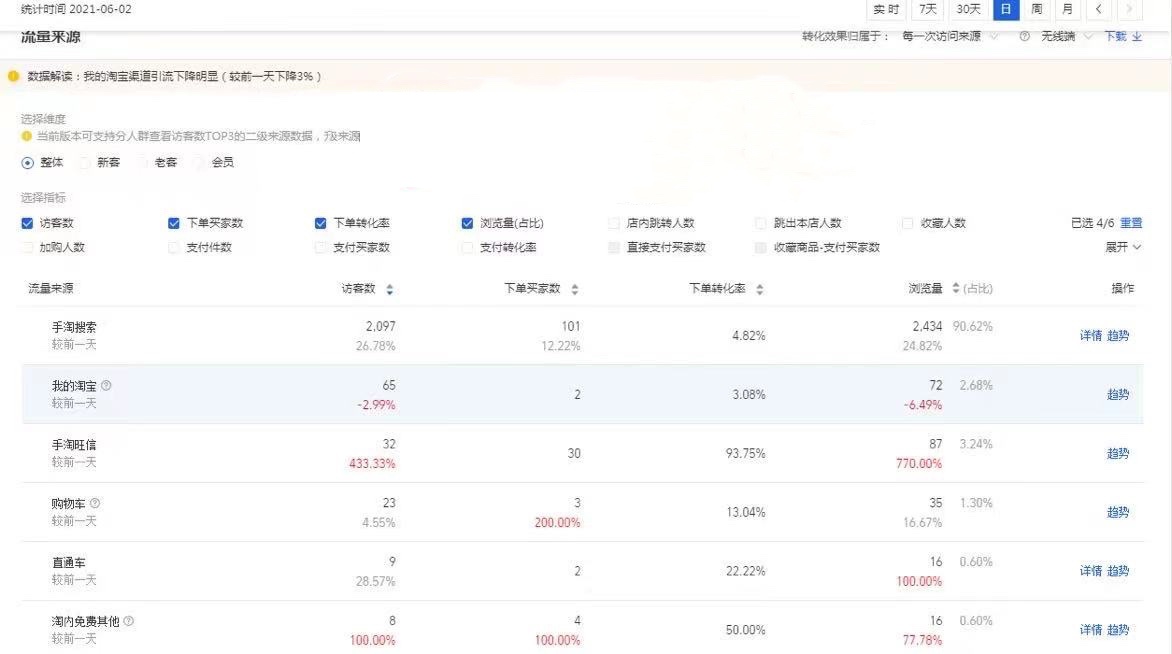Image resolution: width=1172 pixels, height=654 pixels.
Task: Click the 手淘搜索 source name
Action: click(x=74, y=327)
